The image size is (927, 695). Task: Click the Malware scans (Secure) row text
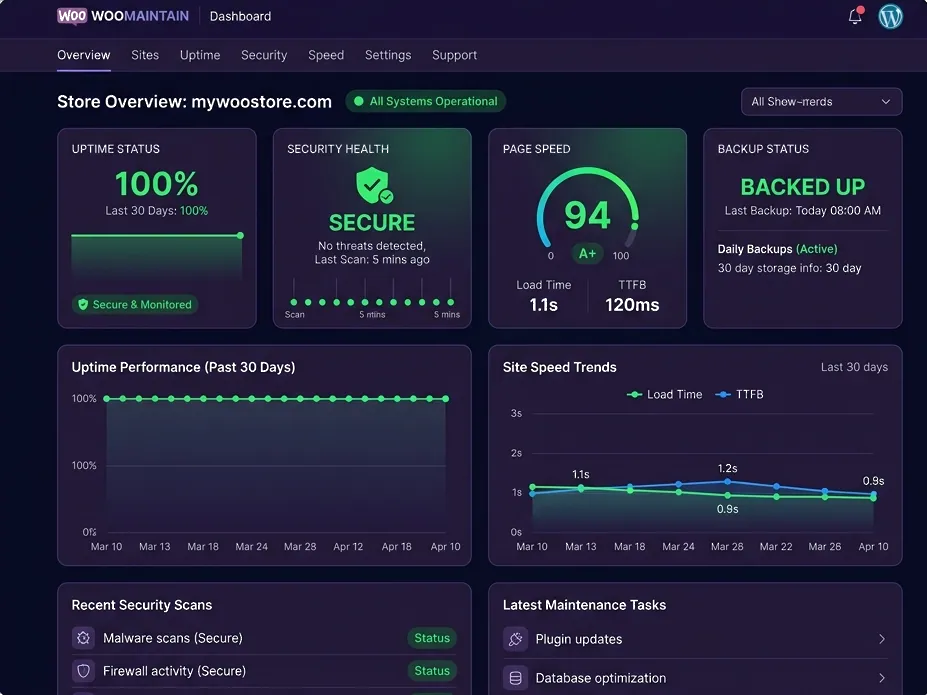173,638
